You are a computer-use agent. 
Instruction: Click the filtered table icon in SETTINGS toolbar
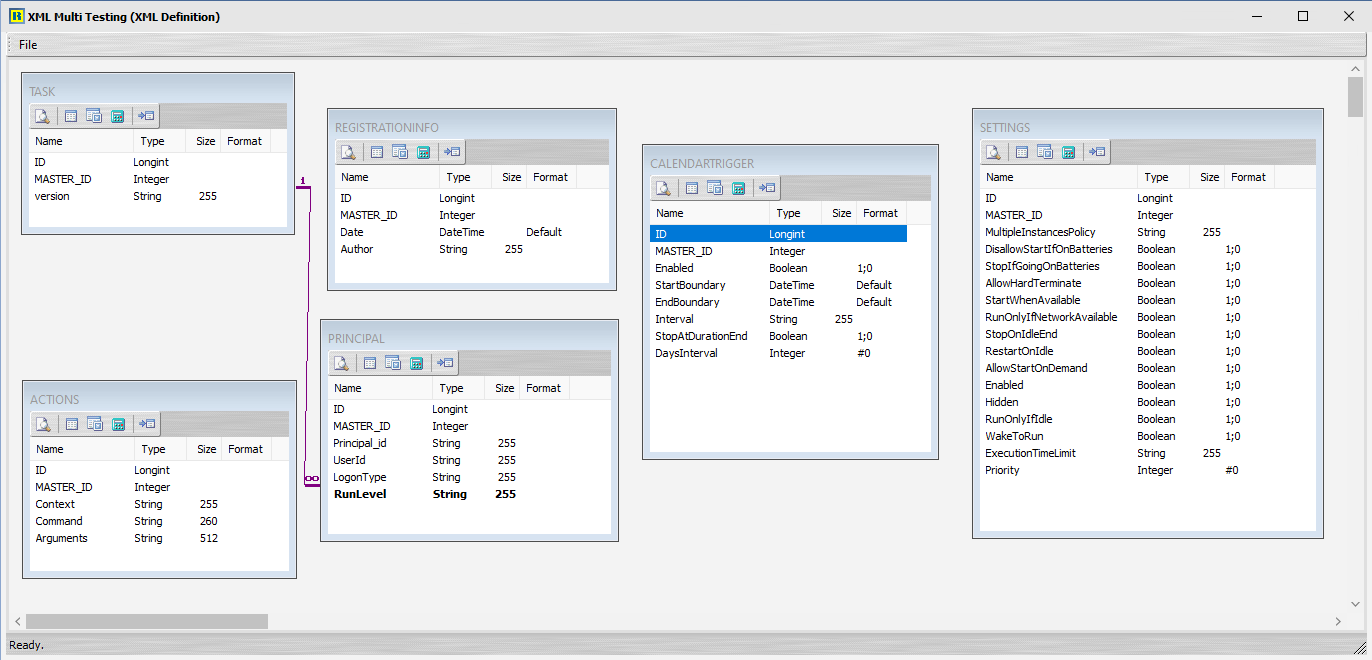(x=1045, y=152)
